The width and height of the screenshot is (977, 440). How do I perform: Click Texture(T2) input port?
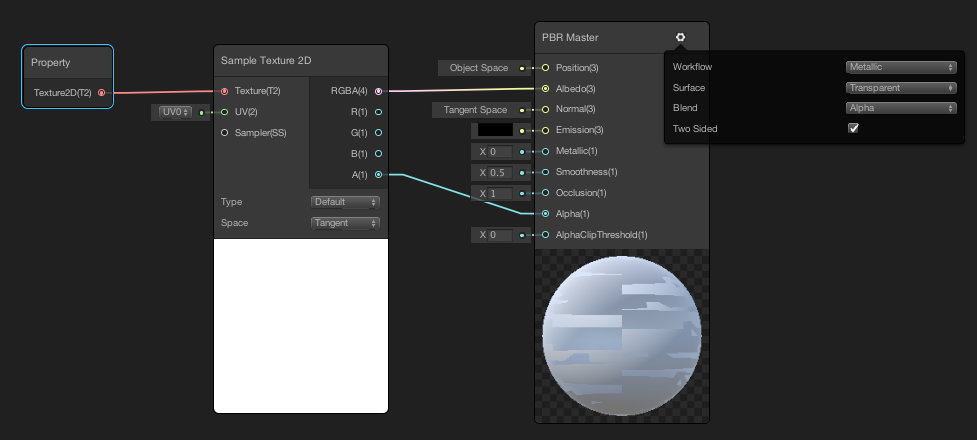click(224, 91)
